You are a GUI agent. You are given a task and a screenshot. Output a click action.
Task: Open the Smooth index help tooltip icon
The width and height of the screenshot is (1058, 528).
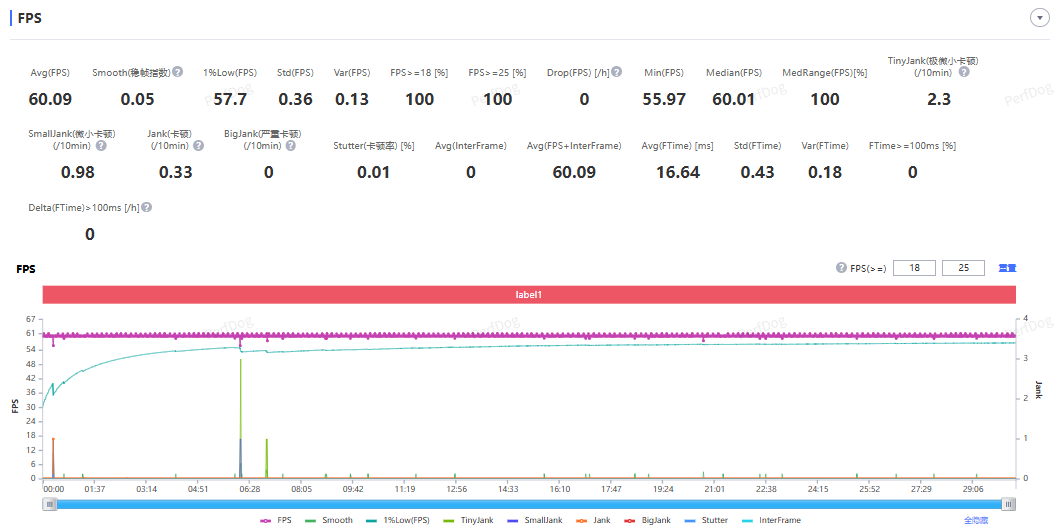[x=177, y=71]
